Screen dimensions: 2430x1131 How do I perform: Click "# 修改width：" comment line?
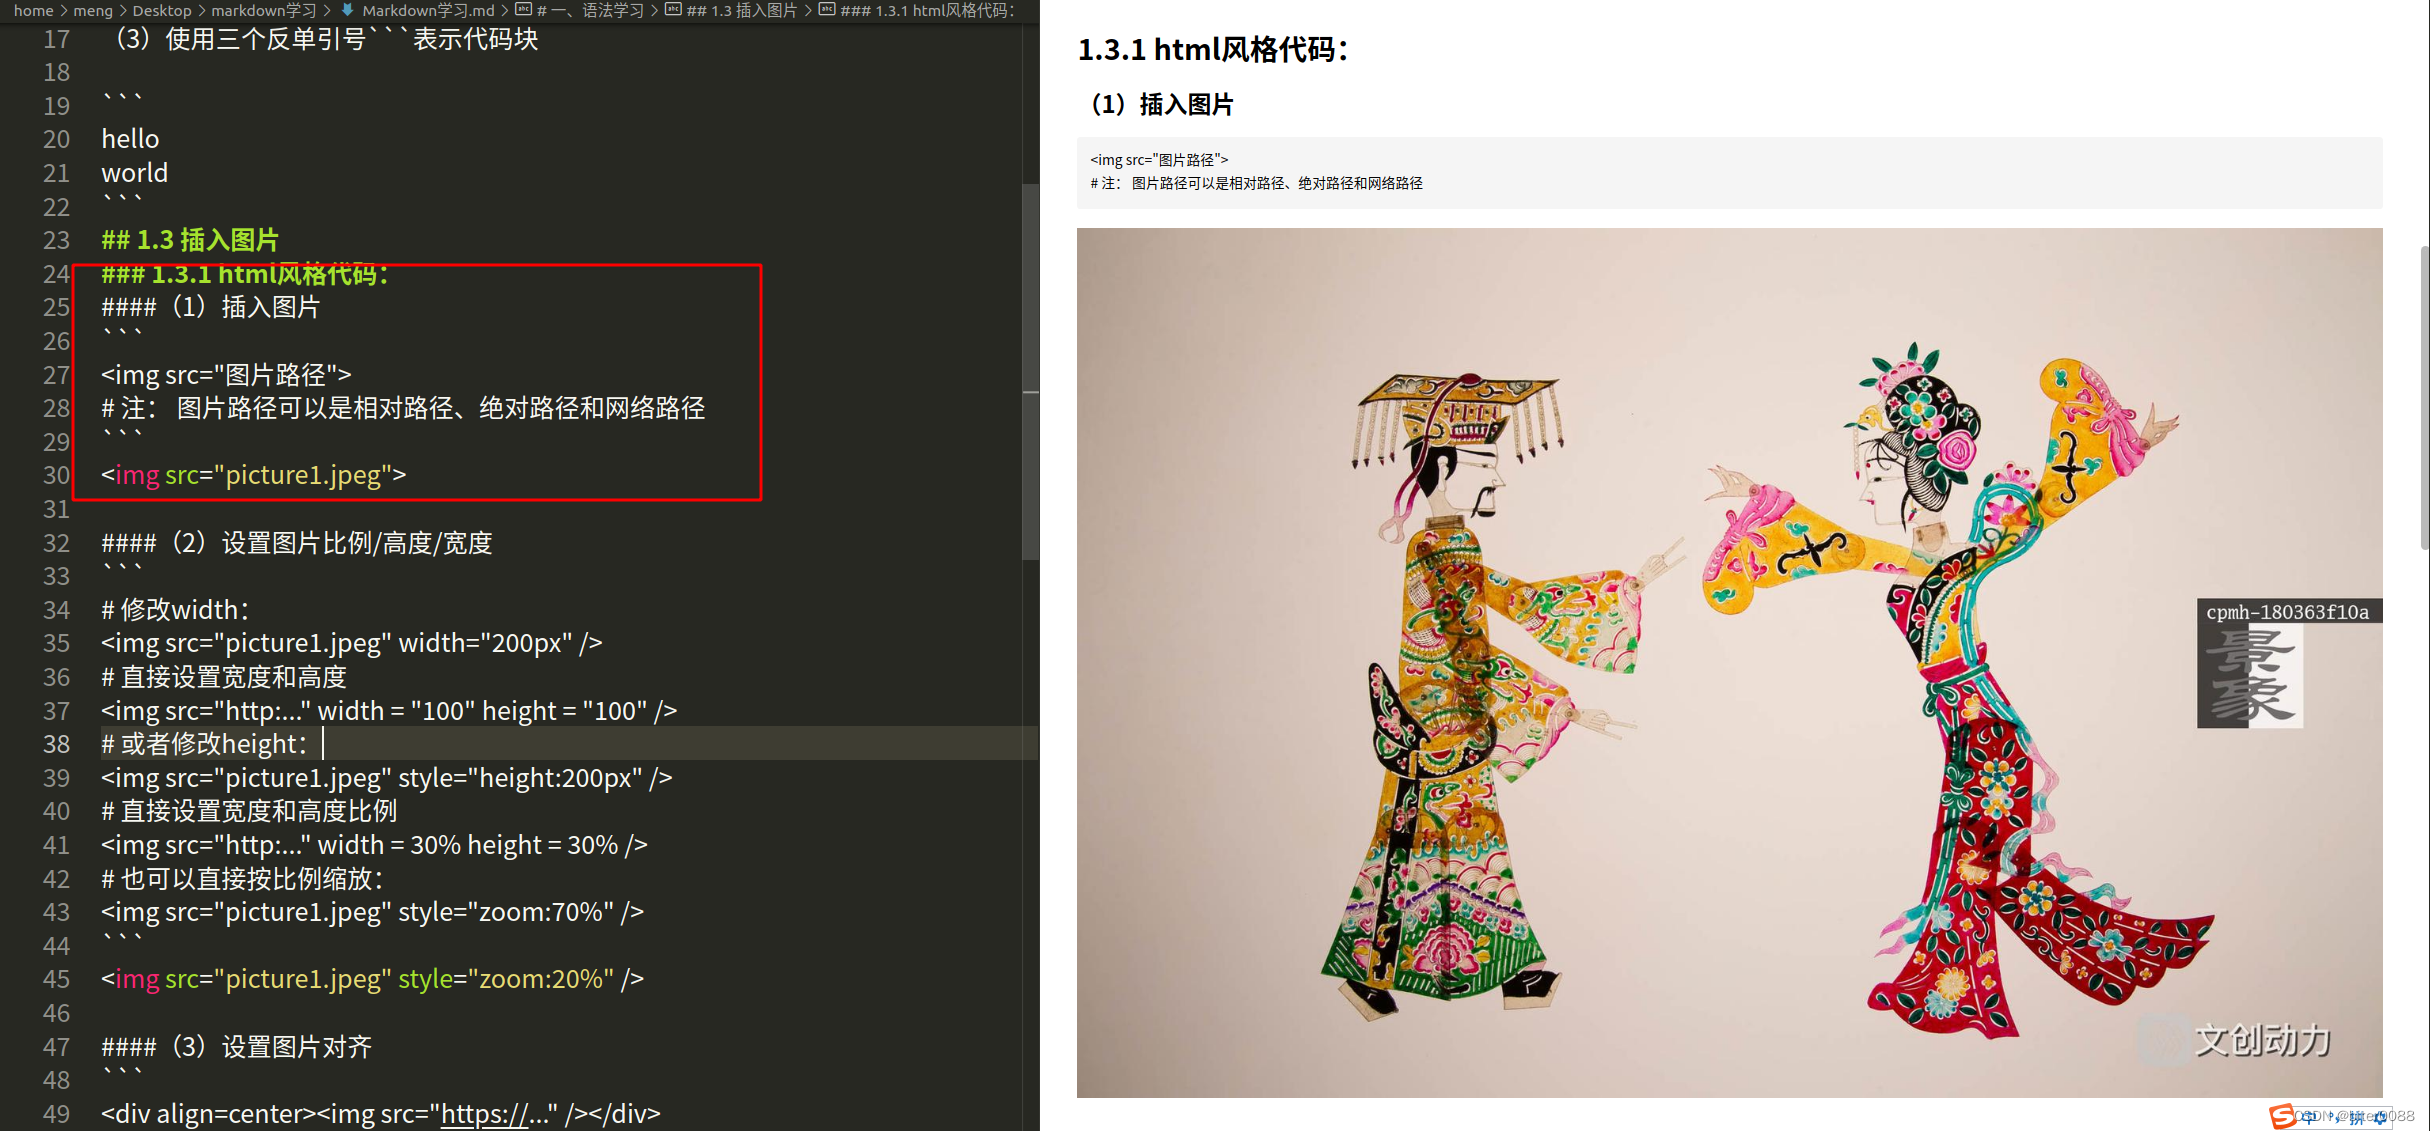[175, 610]
